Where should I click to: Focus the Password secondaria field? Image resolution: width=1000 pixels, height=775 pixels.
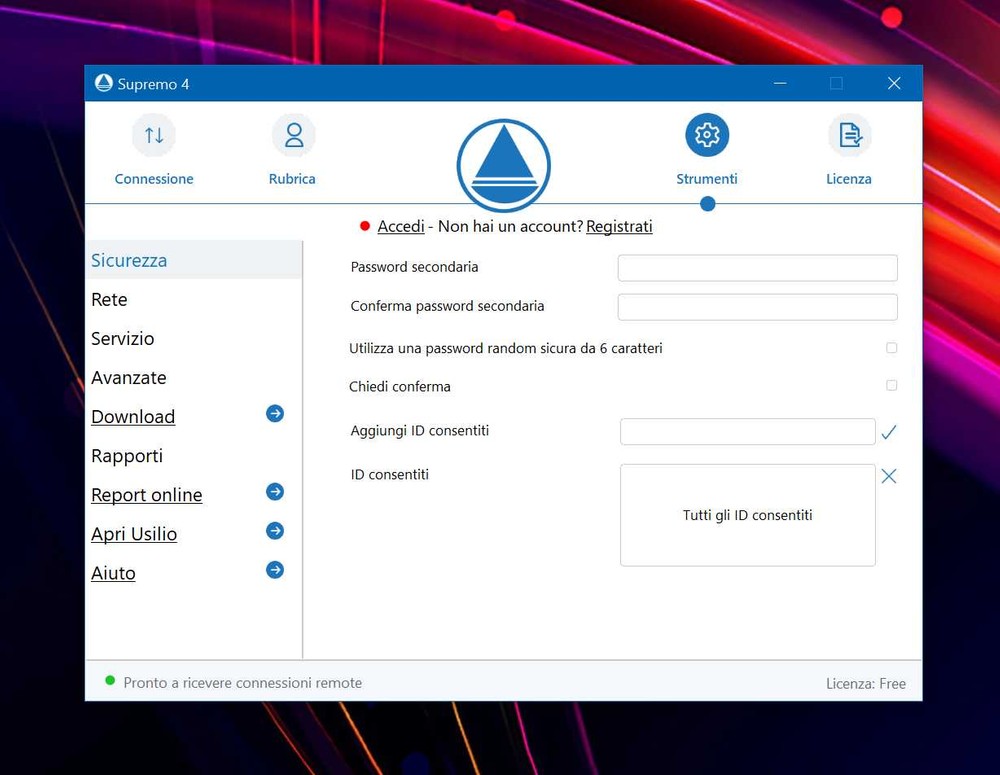(x=758, y=268)
